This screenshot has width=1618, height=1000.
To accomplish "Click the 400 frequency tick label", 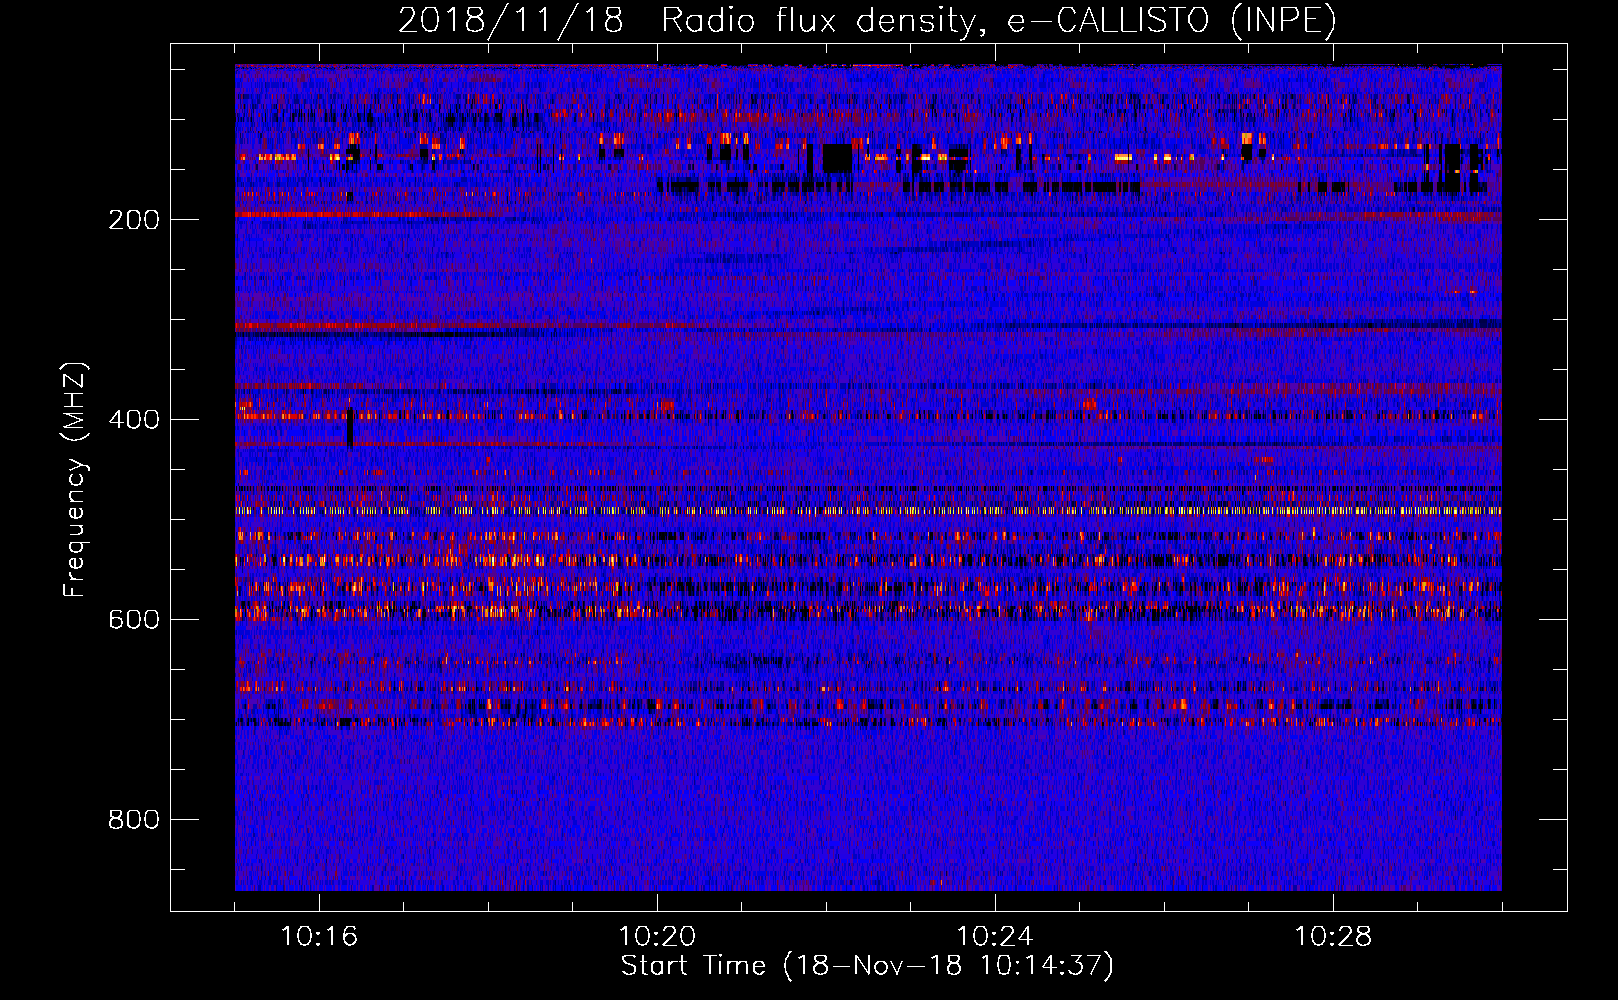I will (x=134, y=420).
